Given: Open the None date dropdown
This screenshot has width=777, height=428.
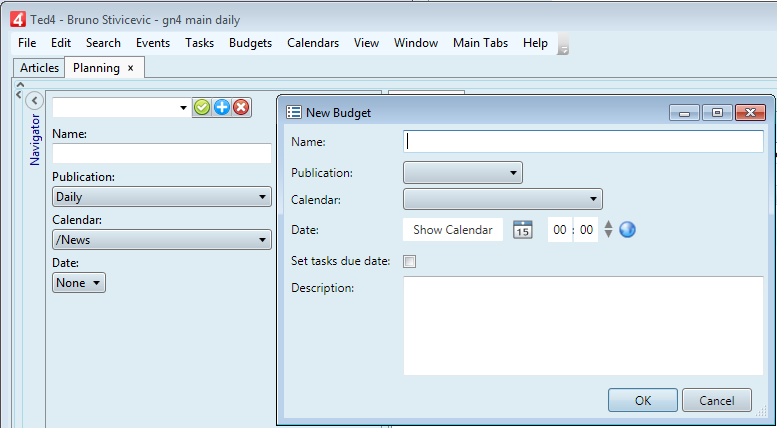Looking at the screenshot, I should tap(79, 283).
